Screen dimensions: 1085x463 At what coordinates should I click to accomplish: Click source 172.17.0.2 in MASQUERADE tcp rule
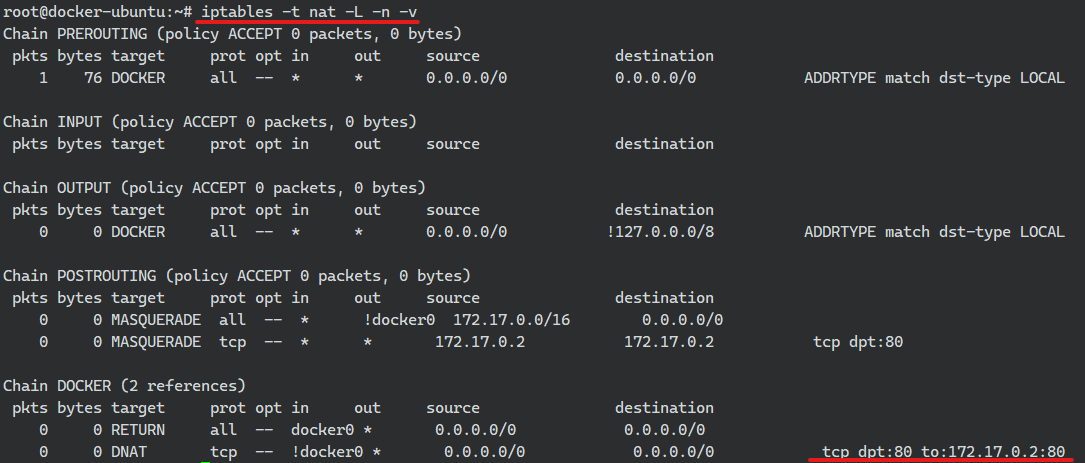click(480, 342)
